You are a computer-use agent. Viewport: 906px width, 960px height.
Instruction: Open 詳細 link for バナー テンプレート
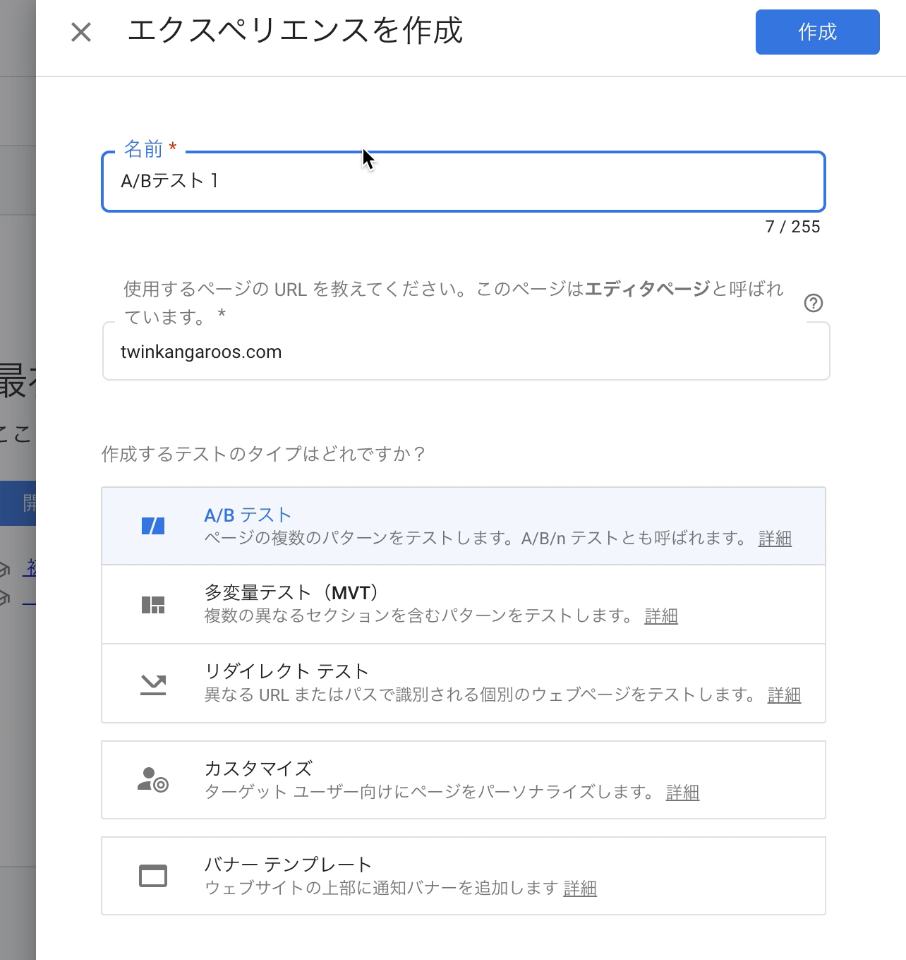tap(580, 888)
